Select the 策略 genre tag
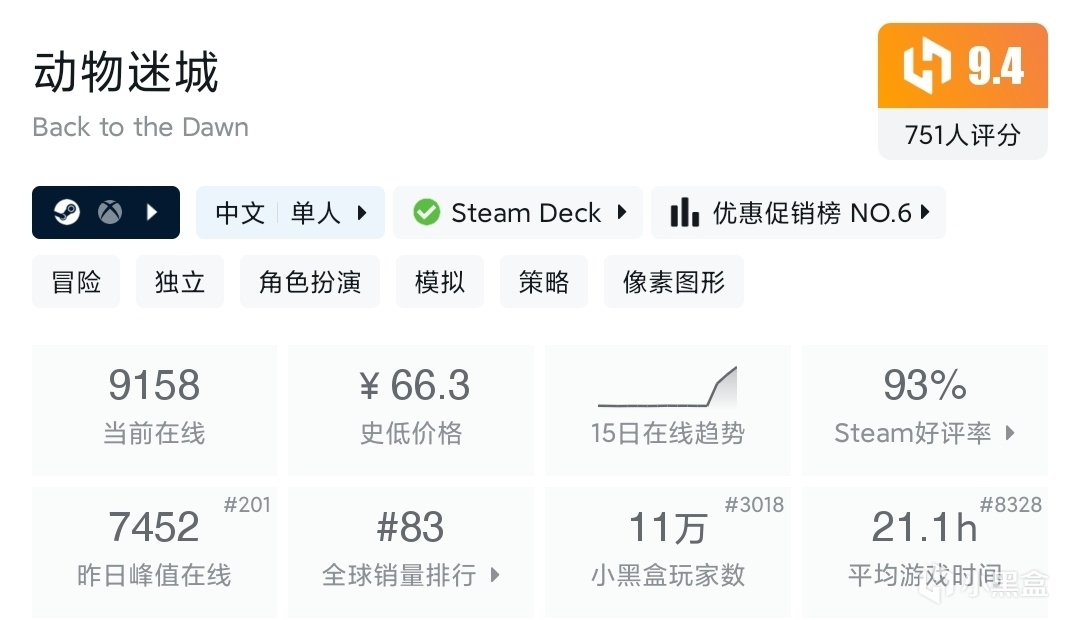This screenshot has height=620, width=1080. point(544,282)
